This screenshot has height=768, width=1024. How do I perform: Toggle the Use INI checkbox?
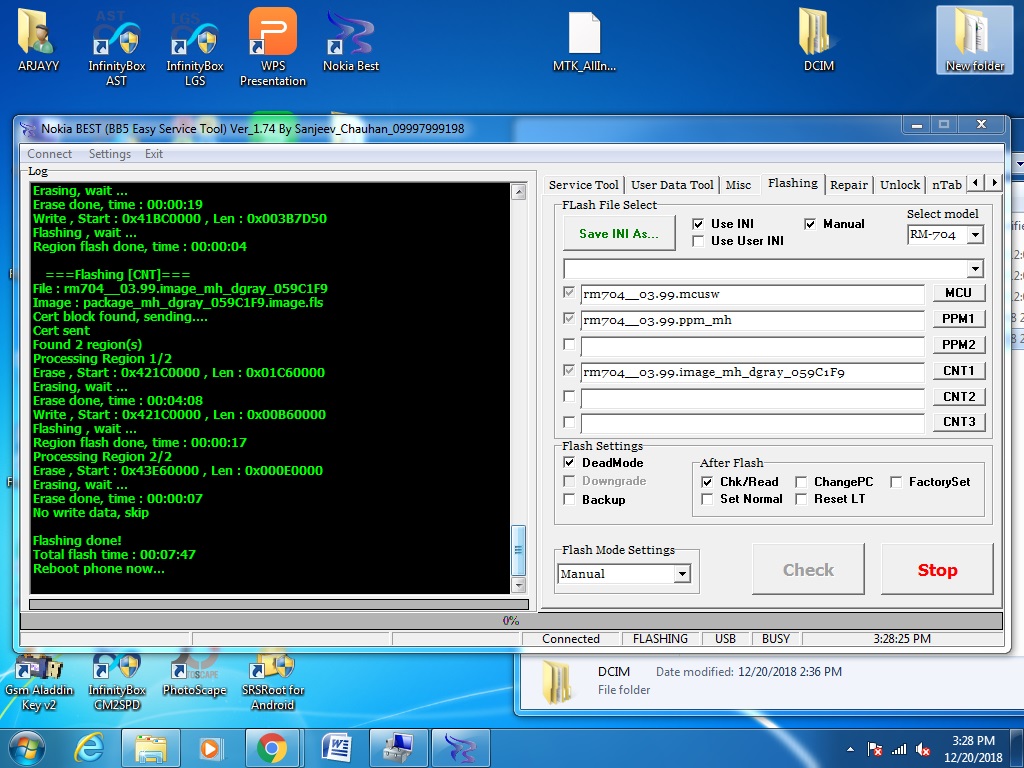pyautogui.click(x=698, y=224)
